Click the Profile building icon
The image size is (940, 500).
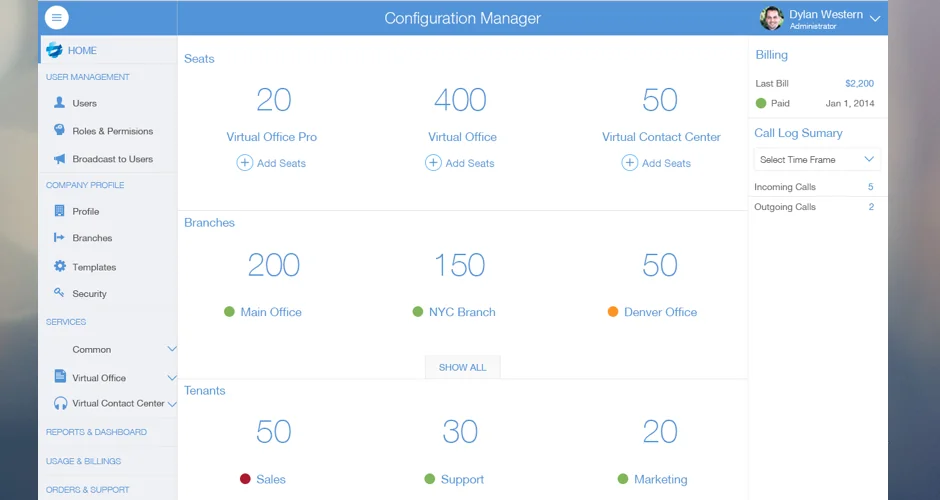tap(59, 211)
